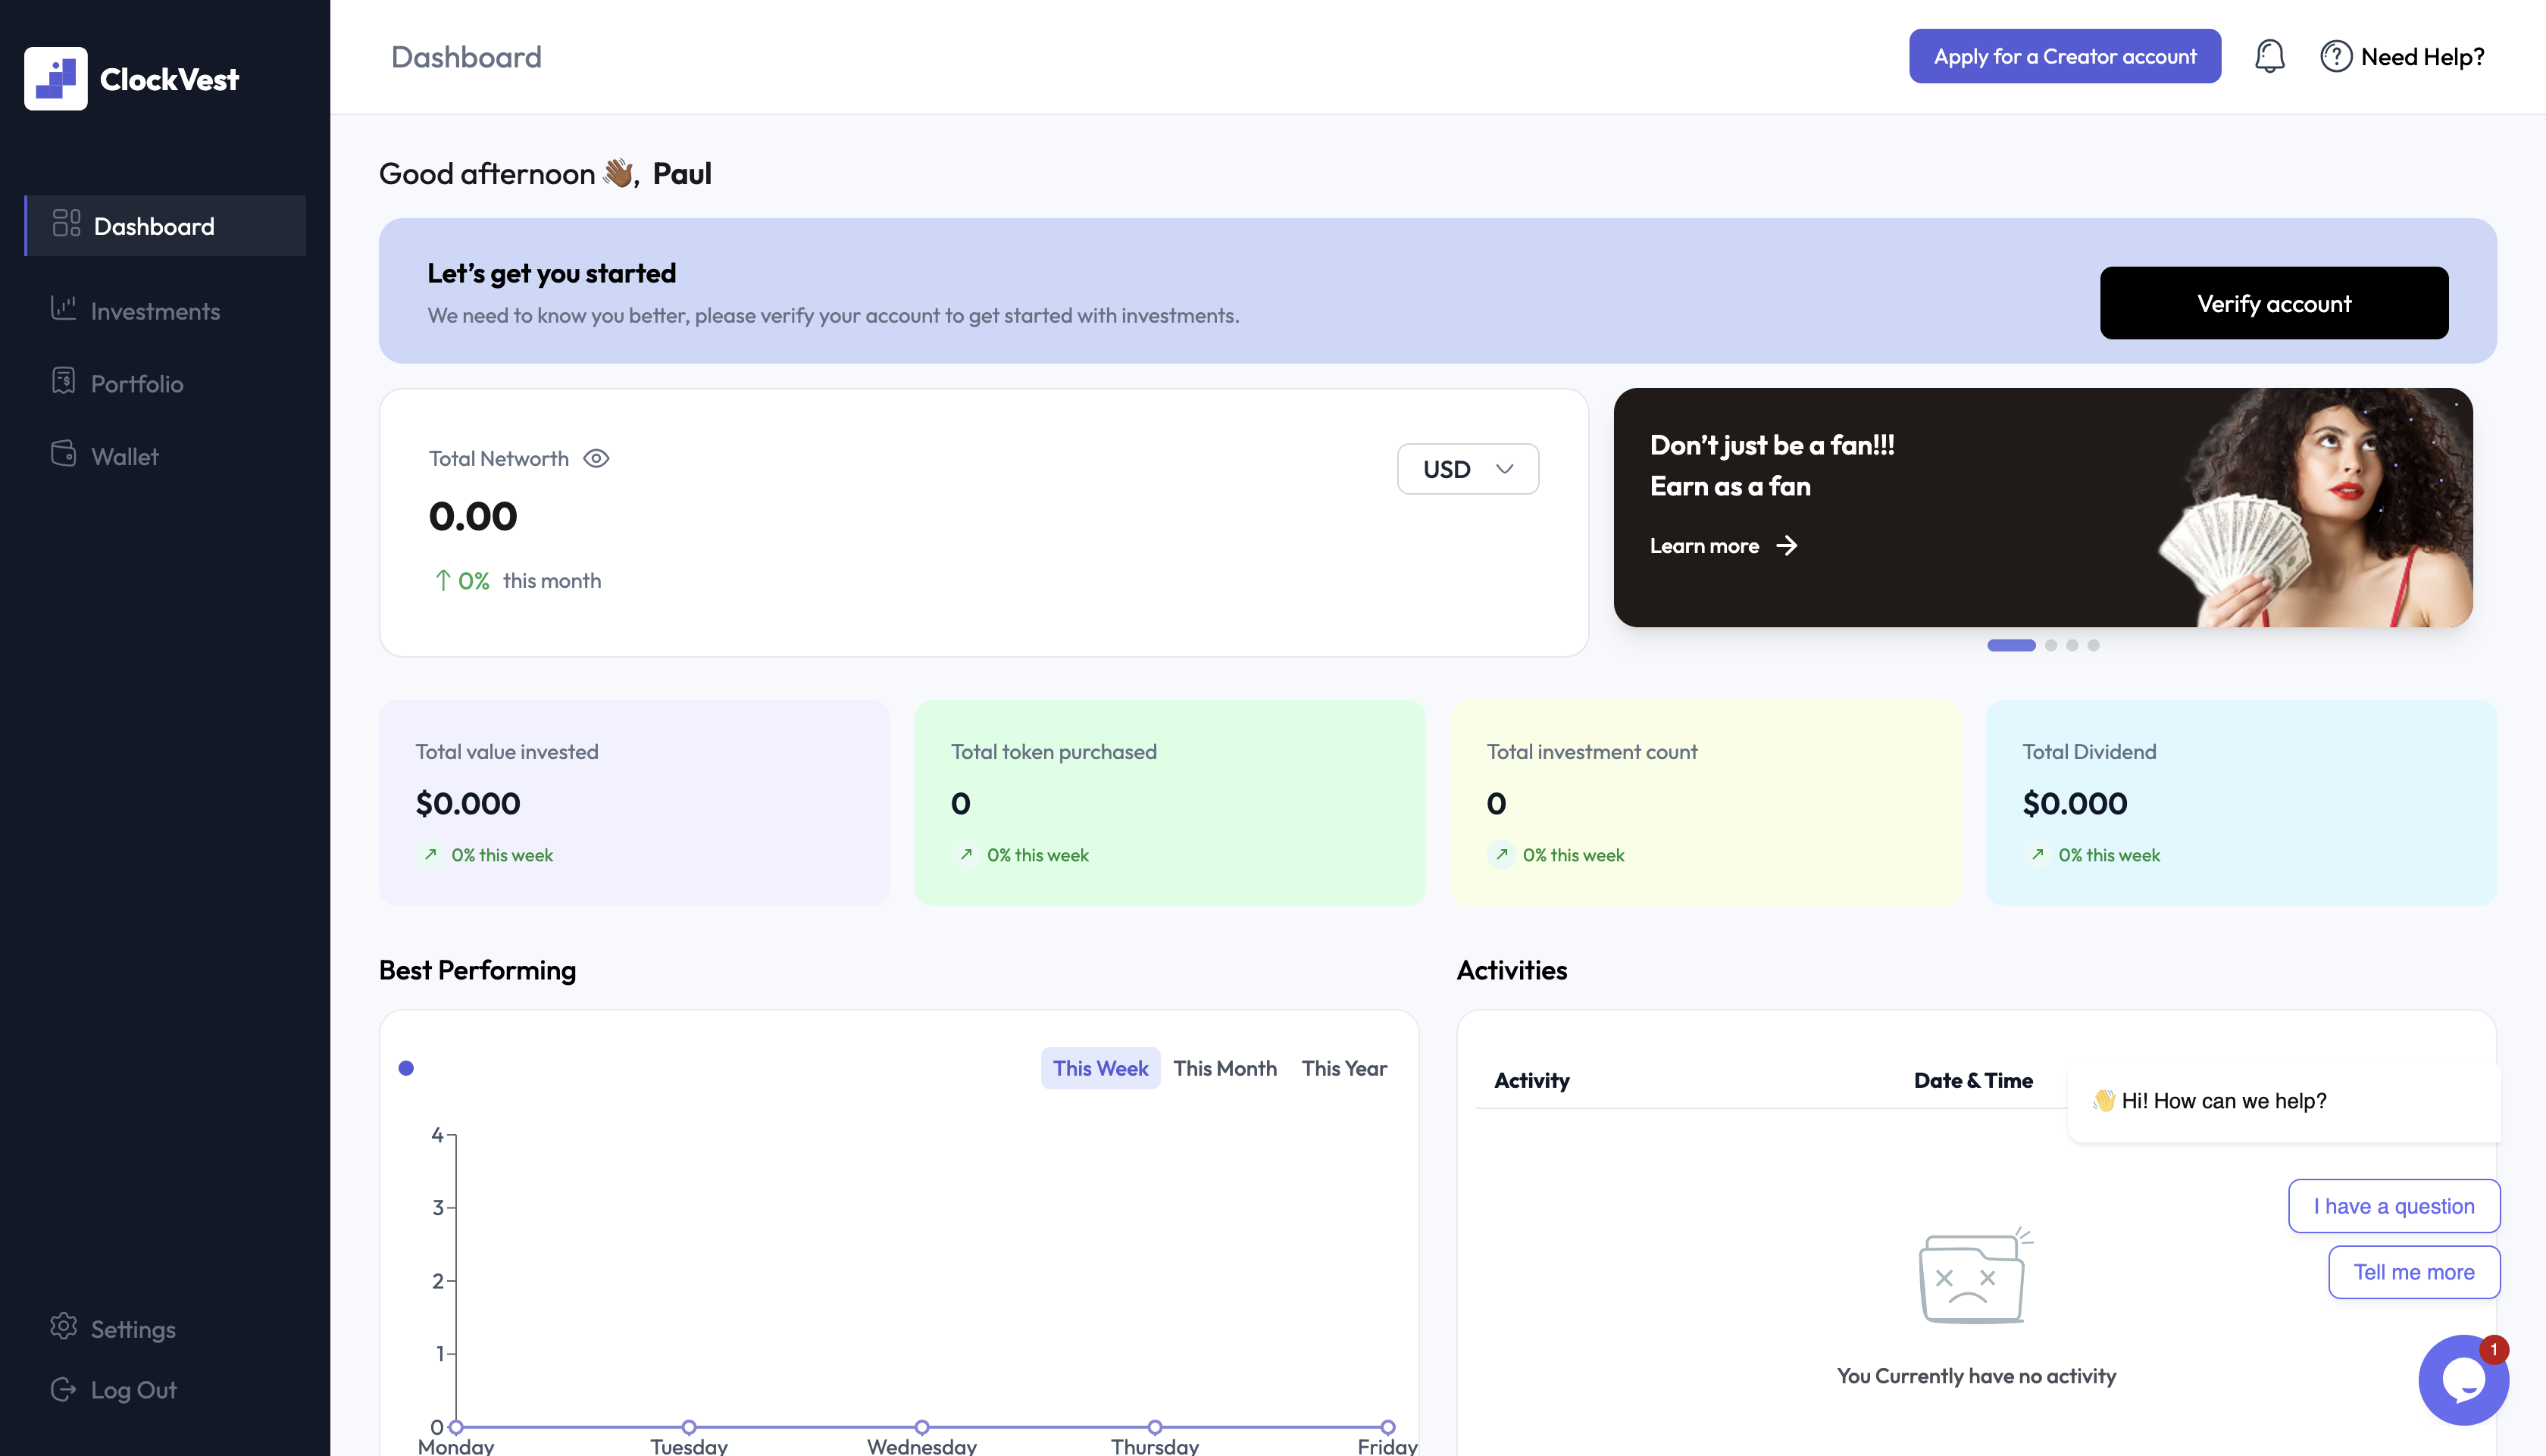Toggle Total Networth visibility eye
Screen dimensions: 2546x1456
[x=596, y=458]
